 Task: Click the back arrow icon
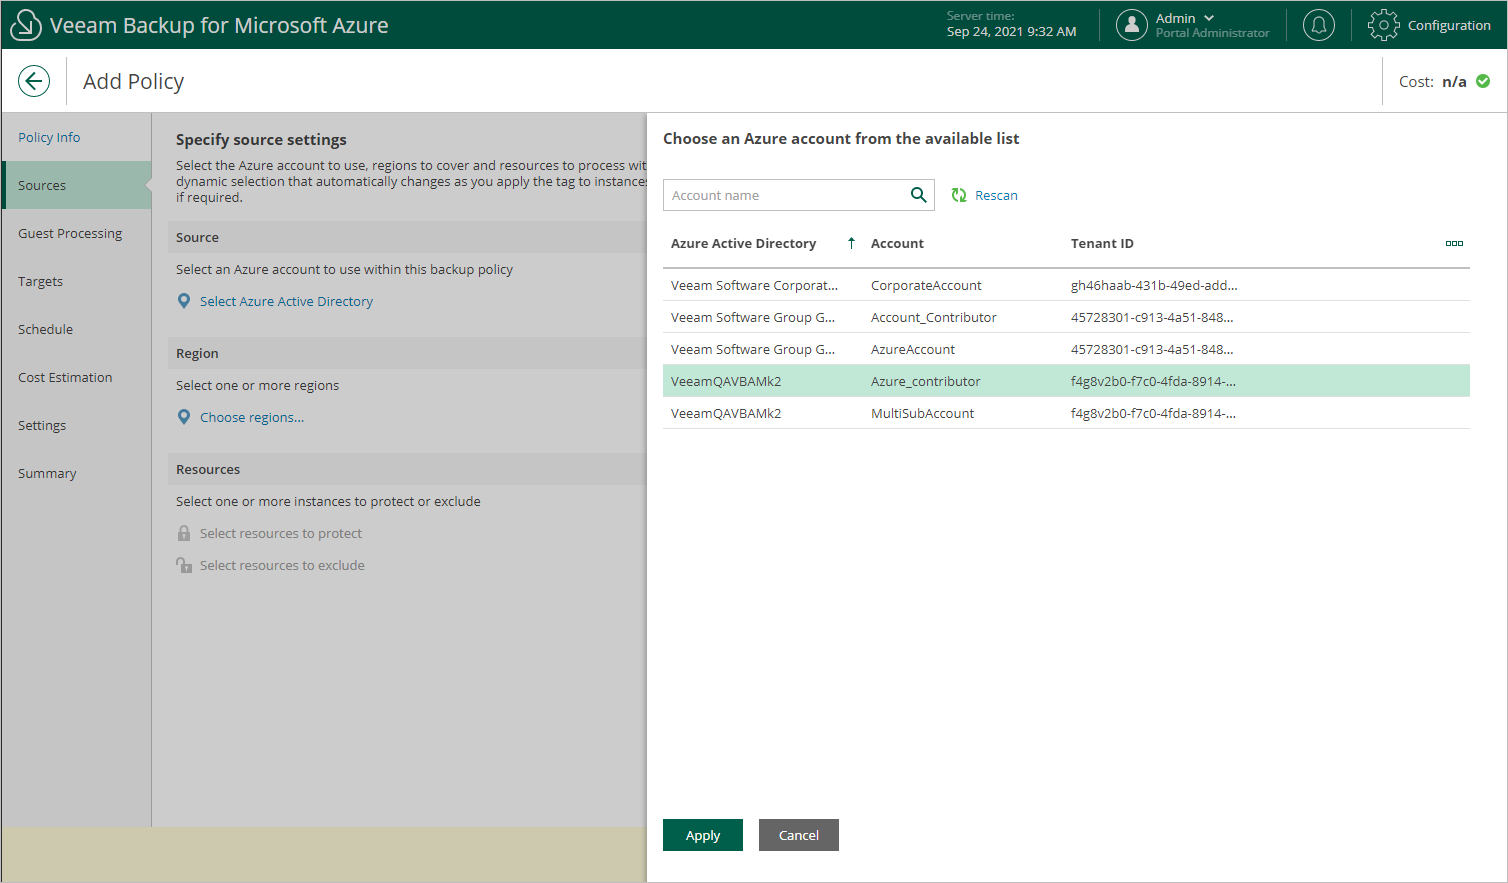click(x=34, y=81)
